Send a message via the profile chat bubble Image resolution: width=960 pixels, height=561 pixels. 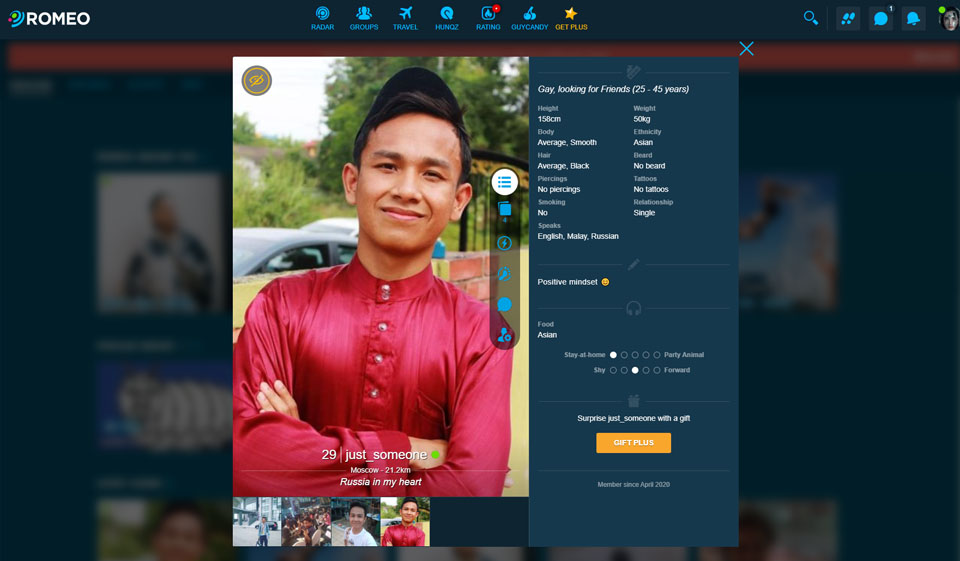(504, 304)
